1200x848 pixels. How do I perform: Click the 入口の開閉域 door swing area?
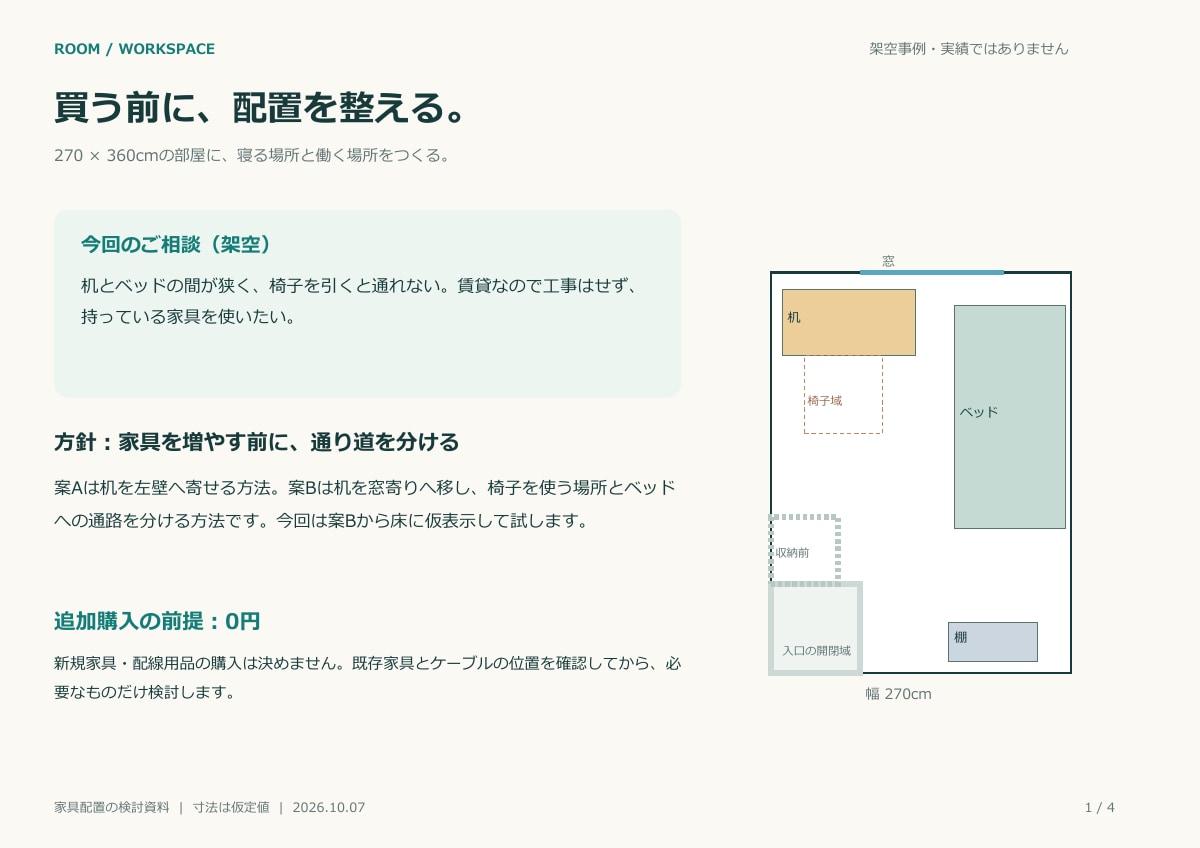pos(816,628)
